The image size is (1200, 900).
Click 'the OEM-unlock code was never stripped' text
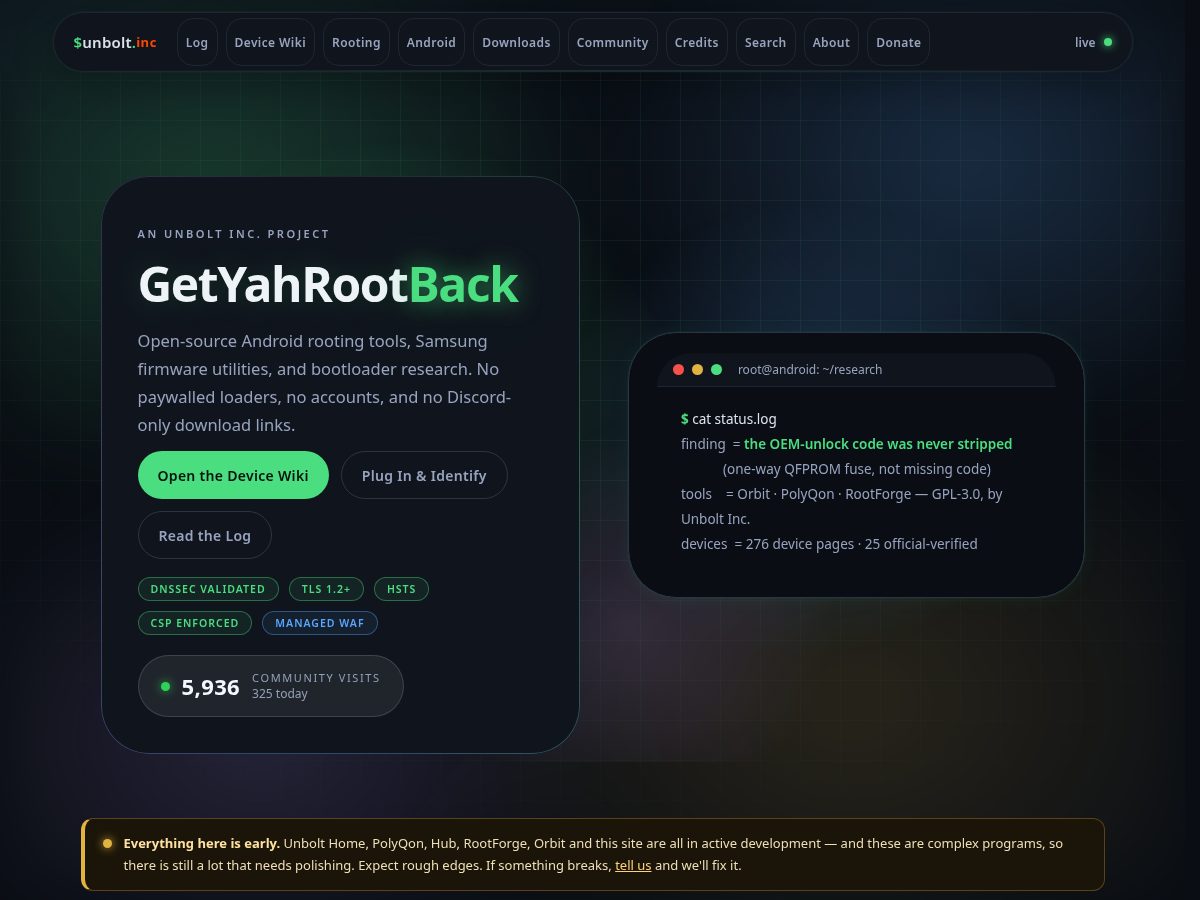tap(878, 444)
